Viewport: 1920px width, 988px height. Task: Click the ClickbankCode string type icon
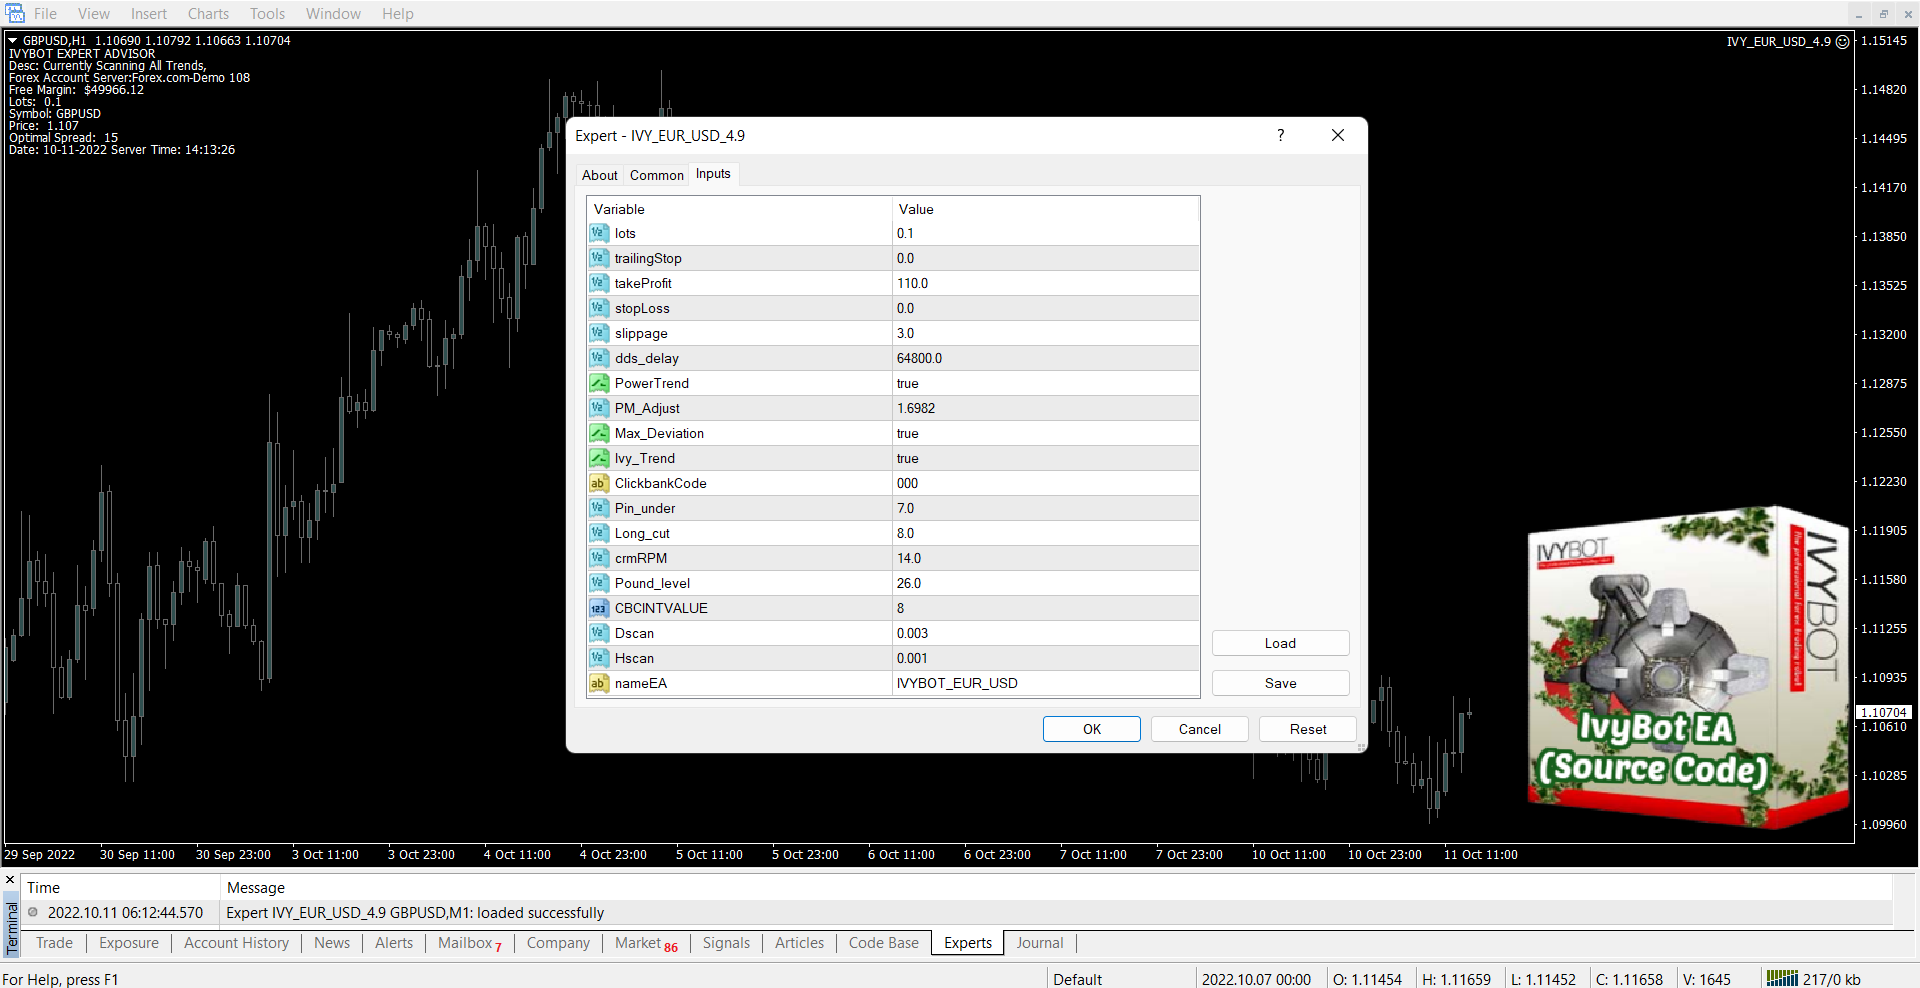coord(598,483)
